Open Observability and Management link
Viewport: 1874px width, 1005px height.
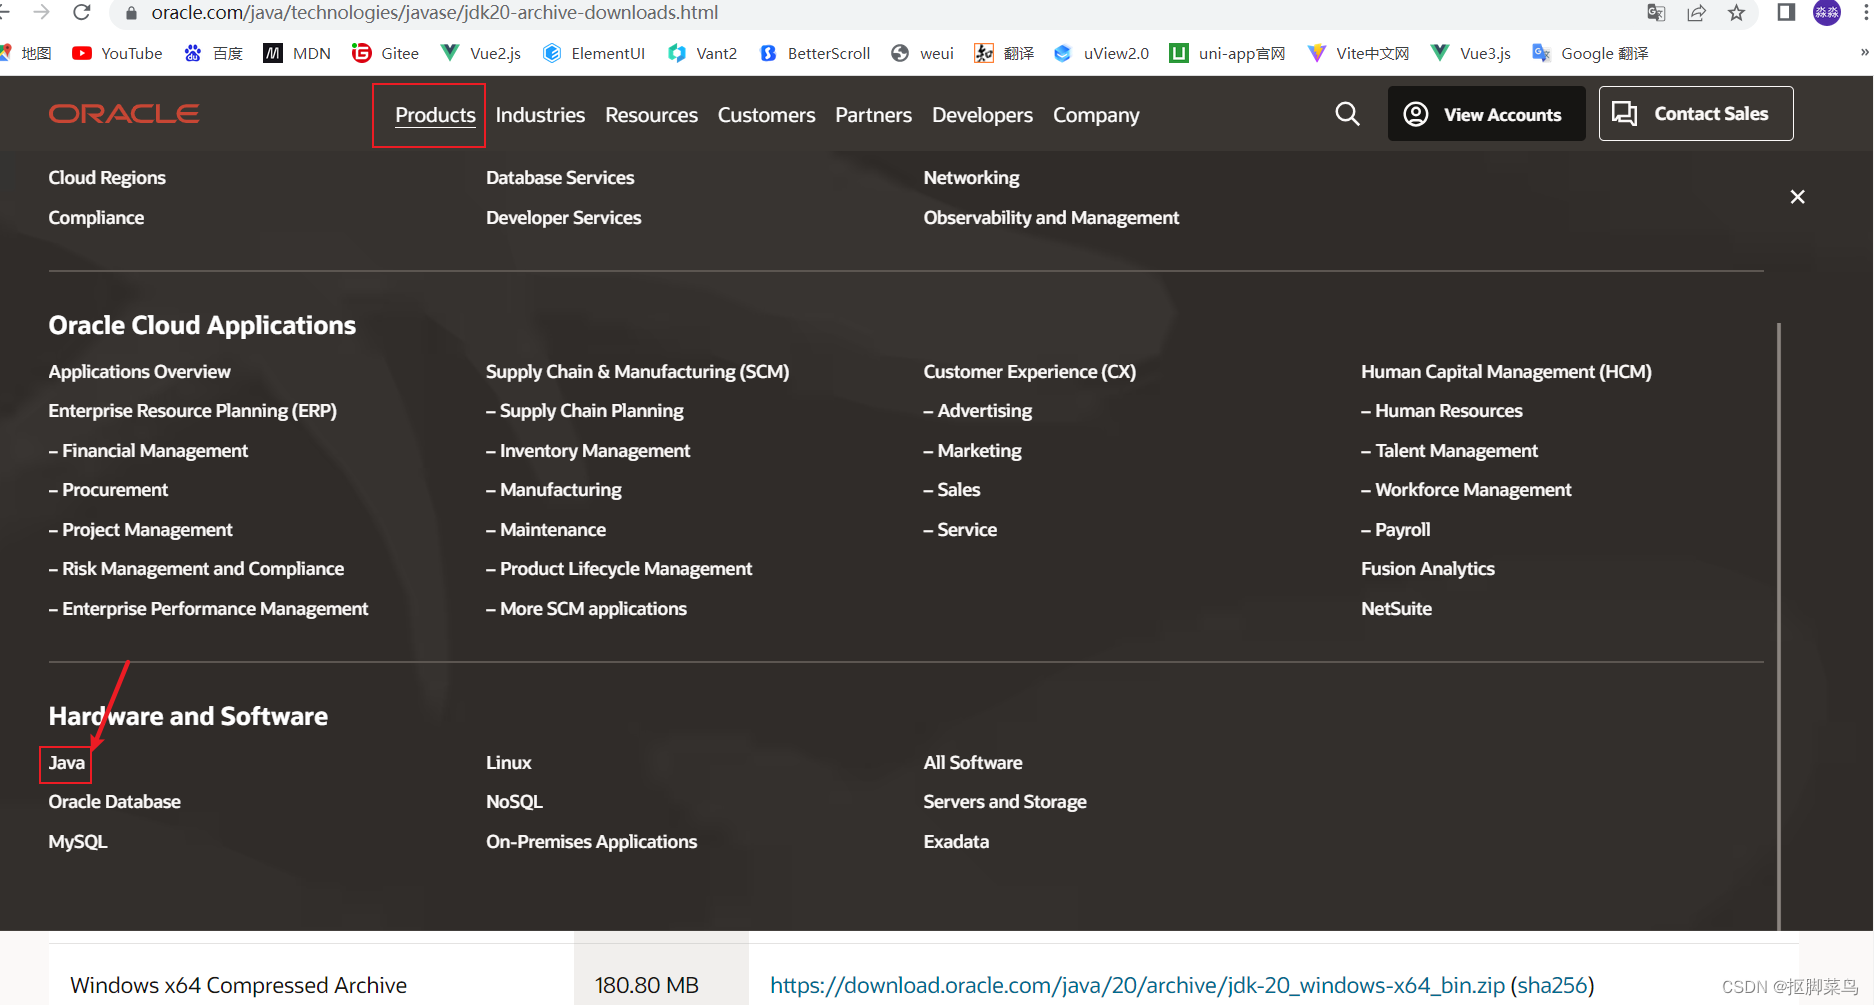(1051, 218)
